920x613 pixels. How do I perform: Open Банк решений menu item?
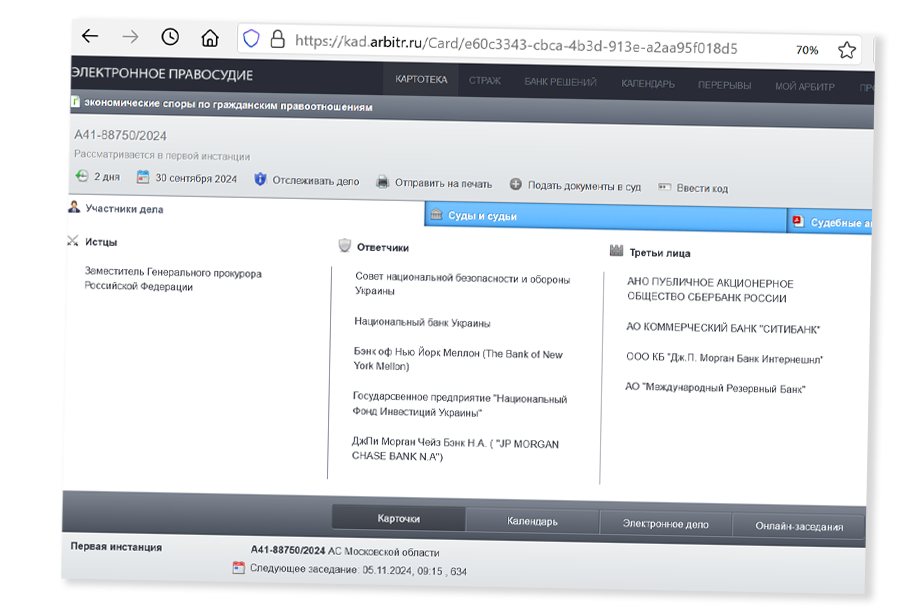point(560,82)
